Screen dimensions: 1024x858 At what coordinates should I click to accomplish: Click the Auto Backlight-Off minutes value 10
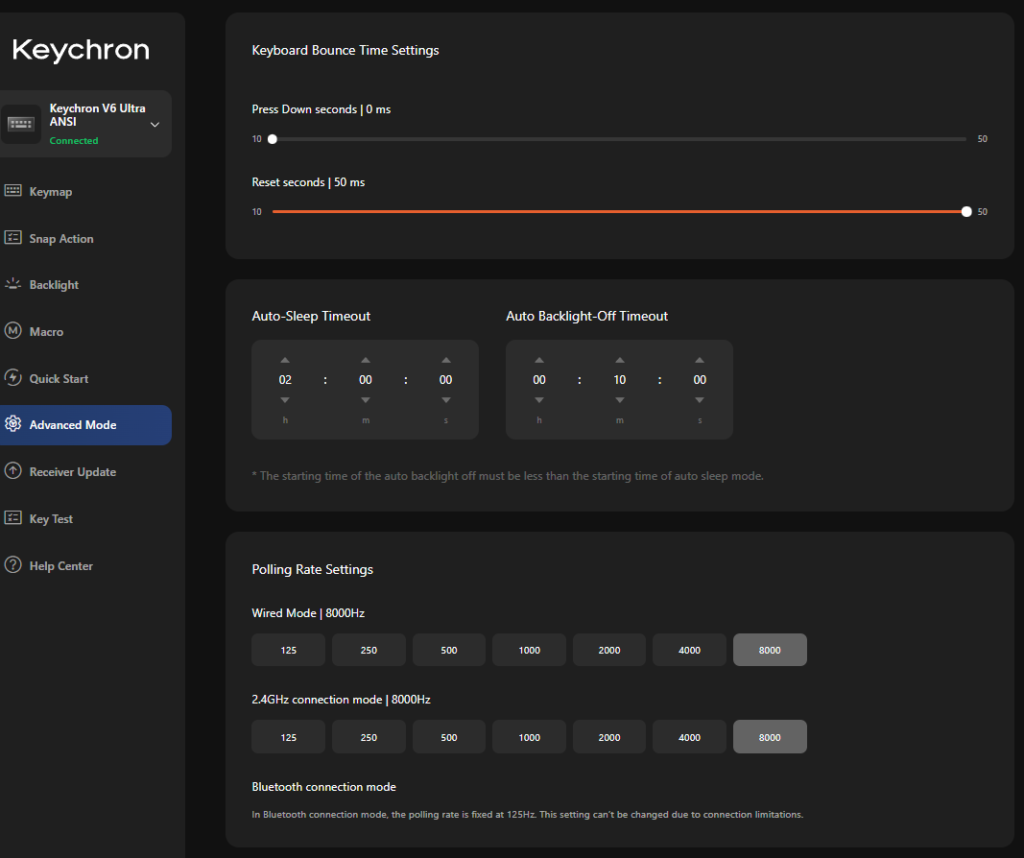tap(620, 380)
